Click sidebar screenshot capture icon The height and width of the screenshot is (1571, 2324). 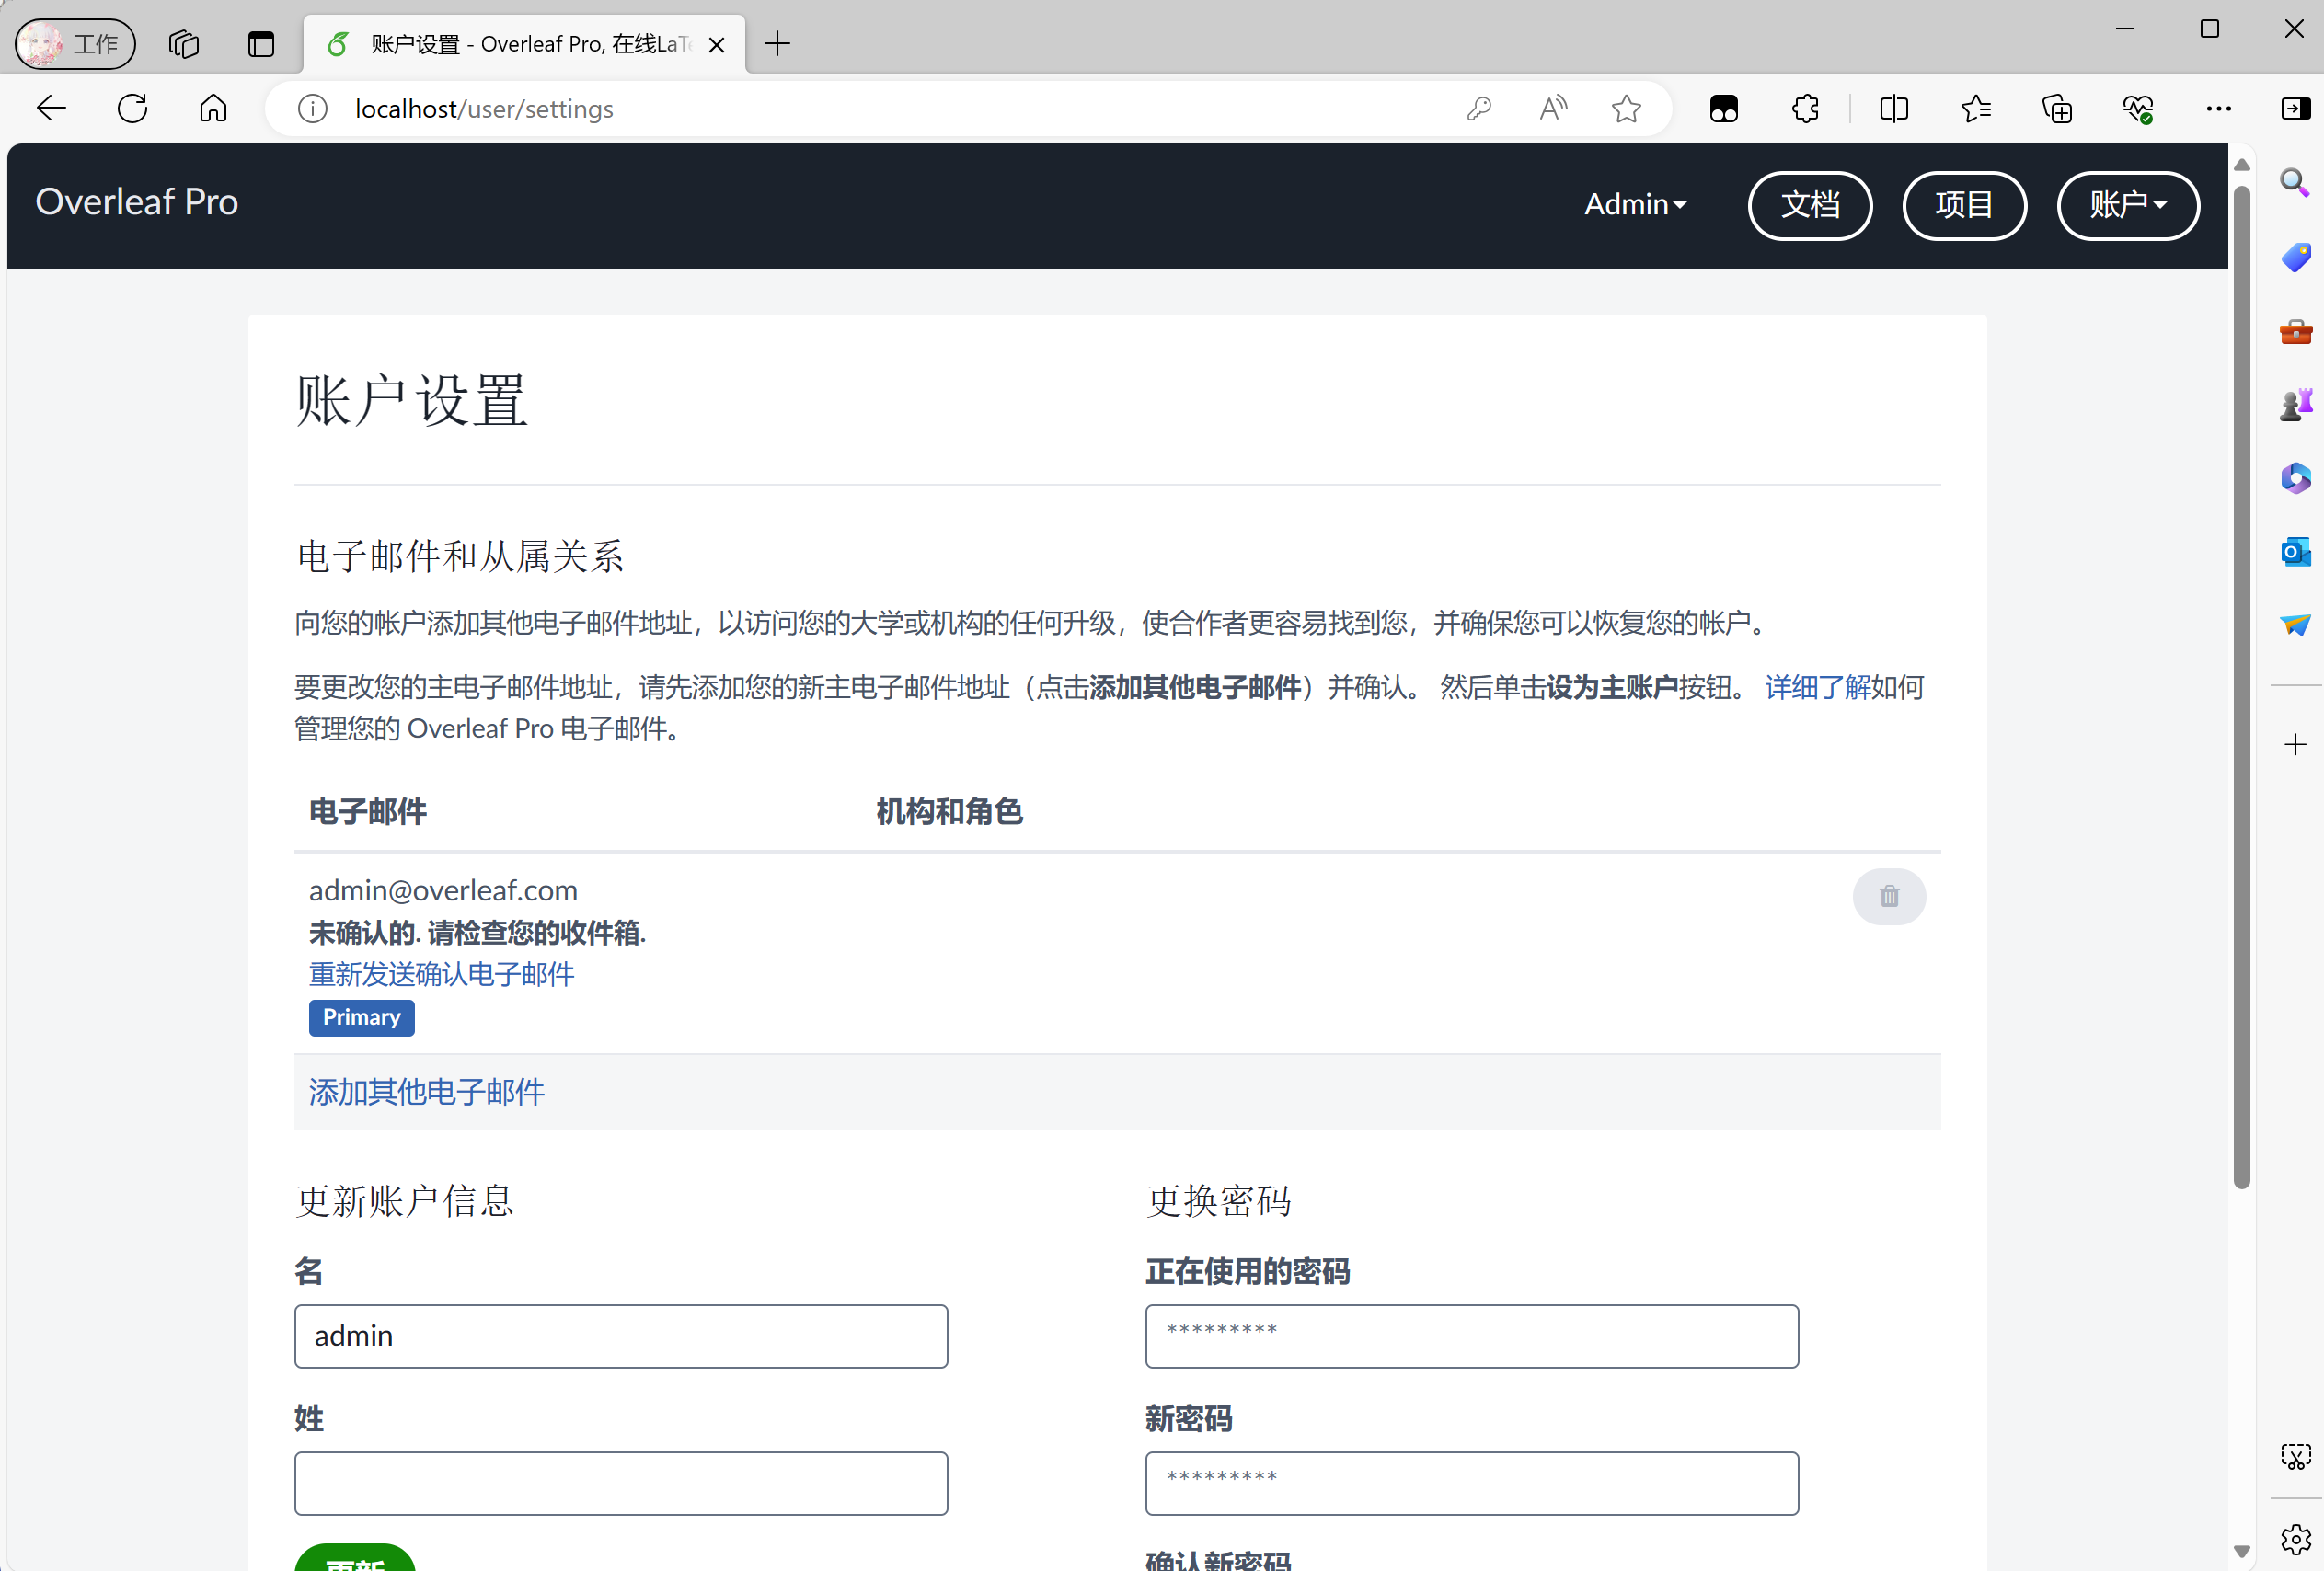[2295, 1457]
